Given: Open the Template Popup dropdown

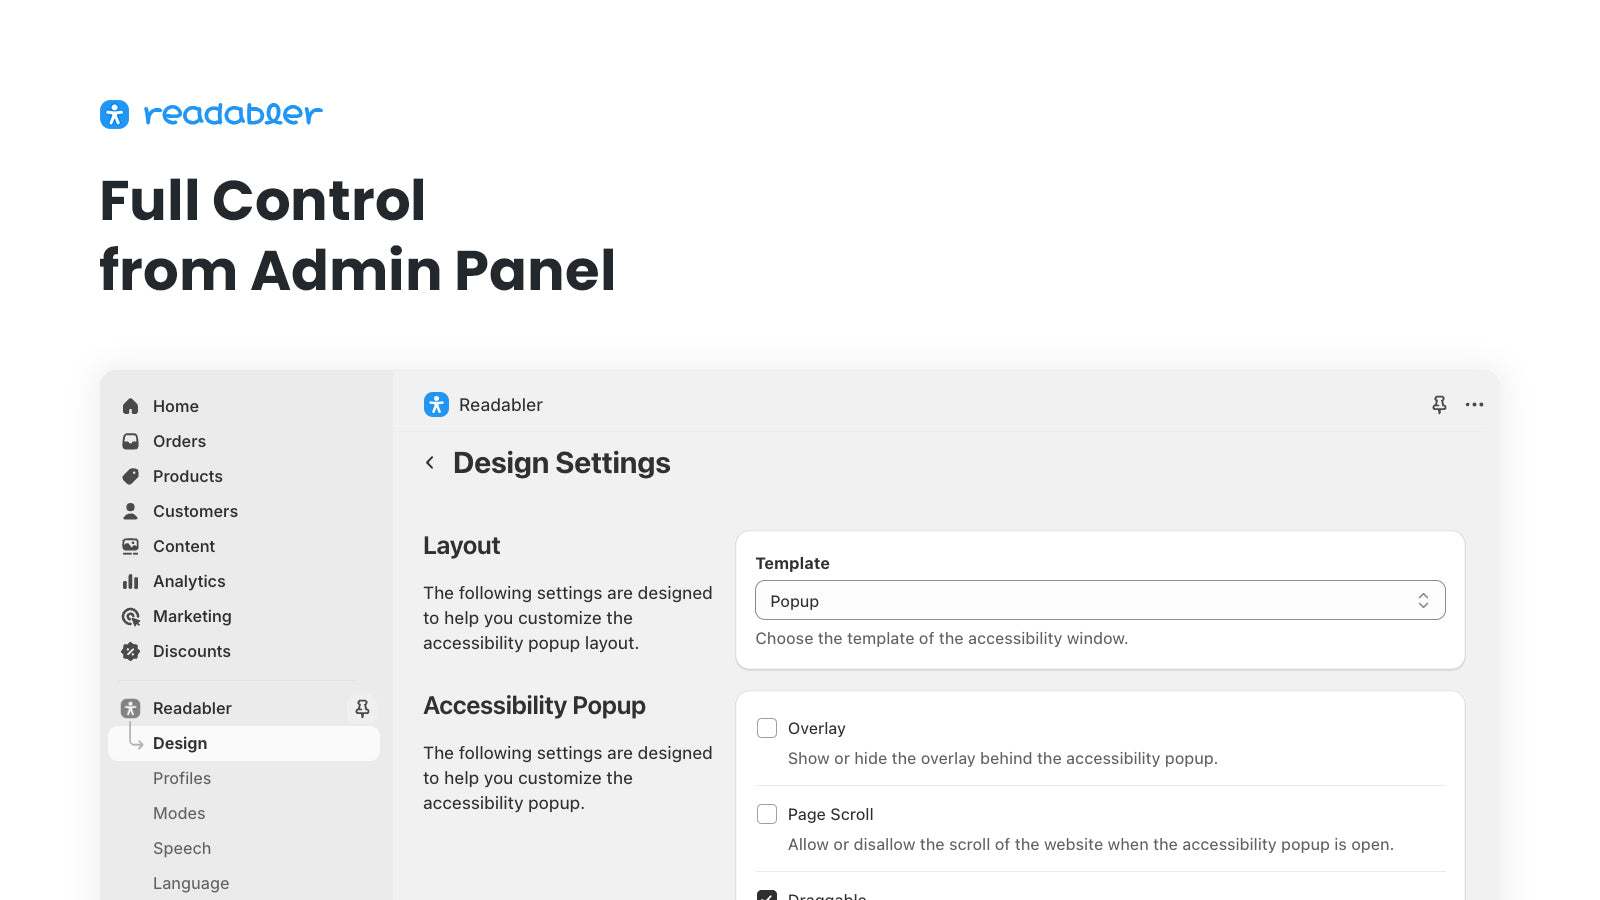Looking at the screenshot, I should pos(1100,600).
